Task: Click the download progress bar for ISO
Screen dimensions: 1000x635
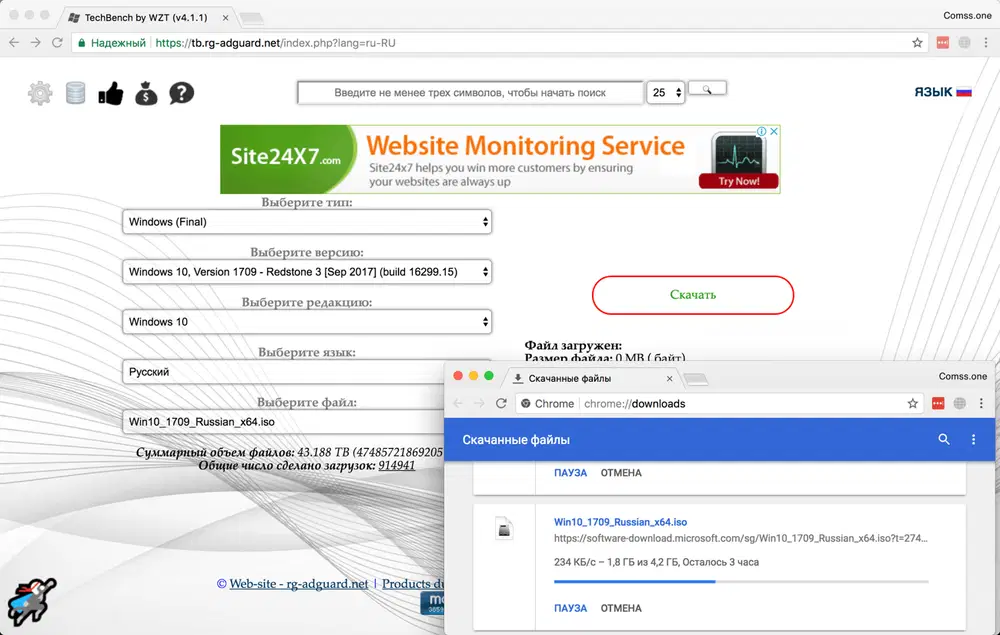Action: point(741,581)
